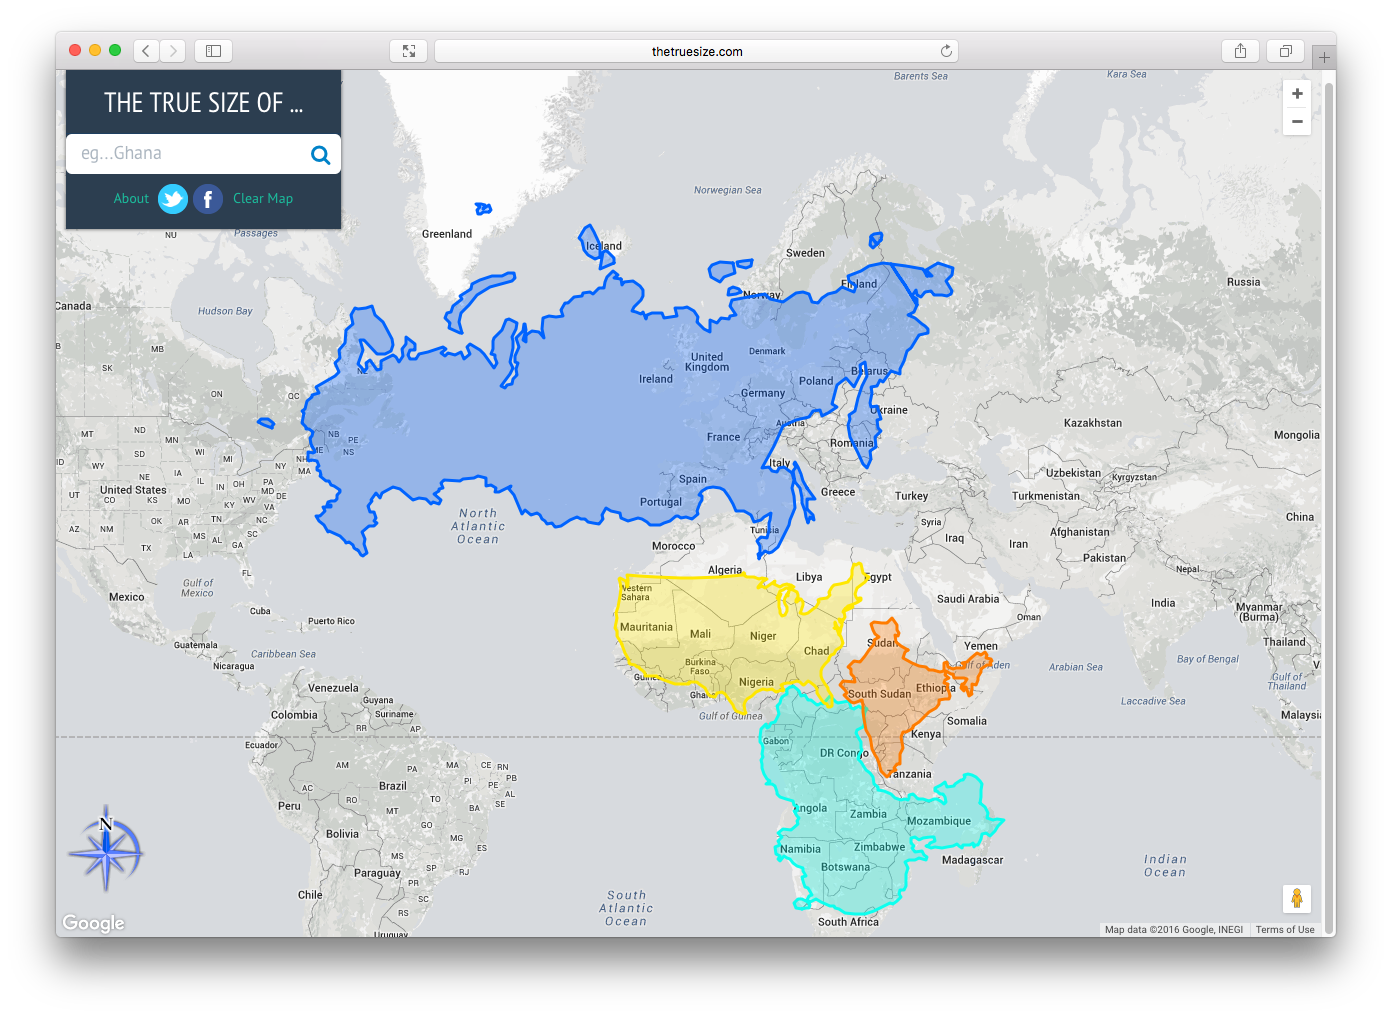The width and height of the screenshot is (1392, 1017).
Task: Click the reload page icon
Action: pos(946,51)
